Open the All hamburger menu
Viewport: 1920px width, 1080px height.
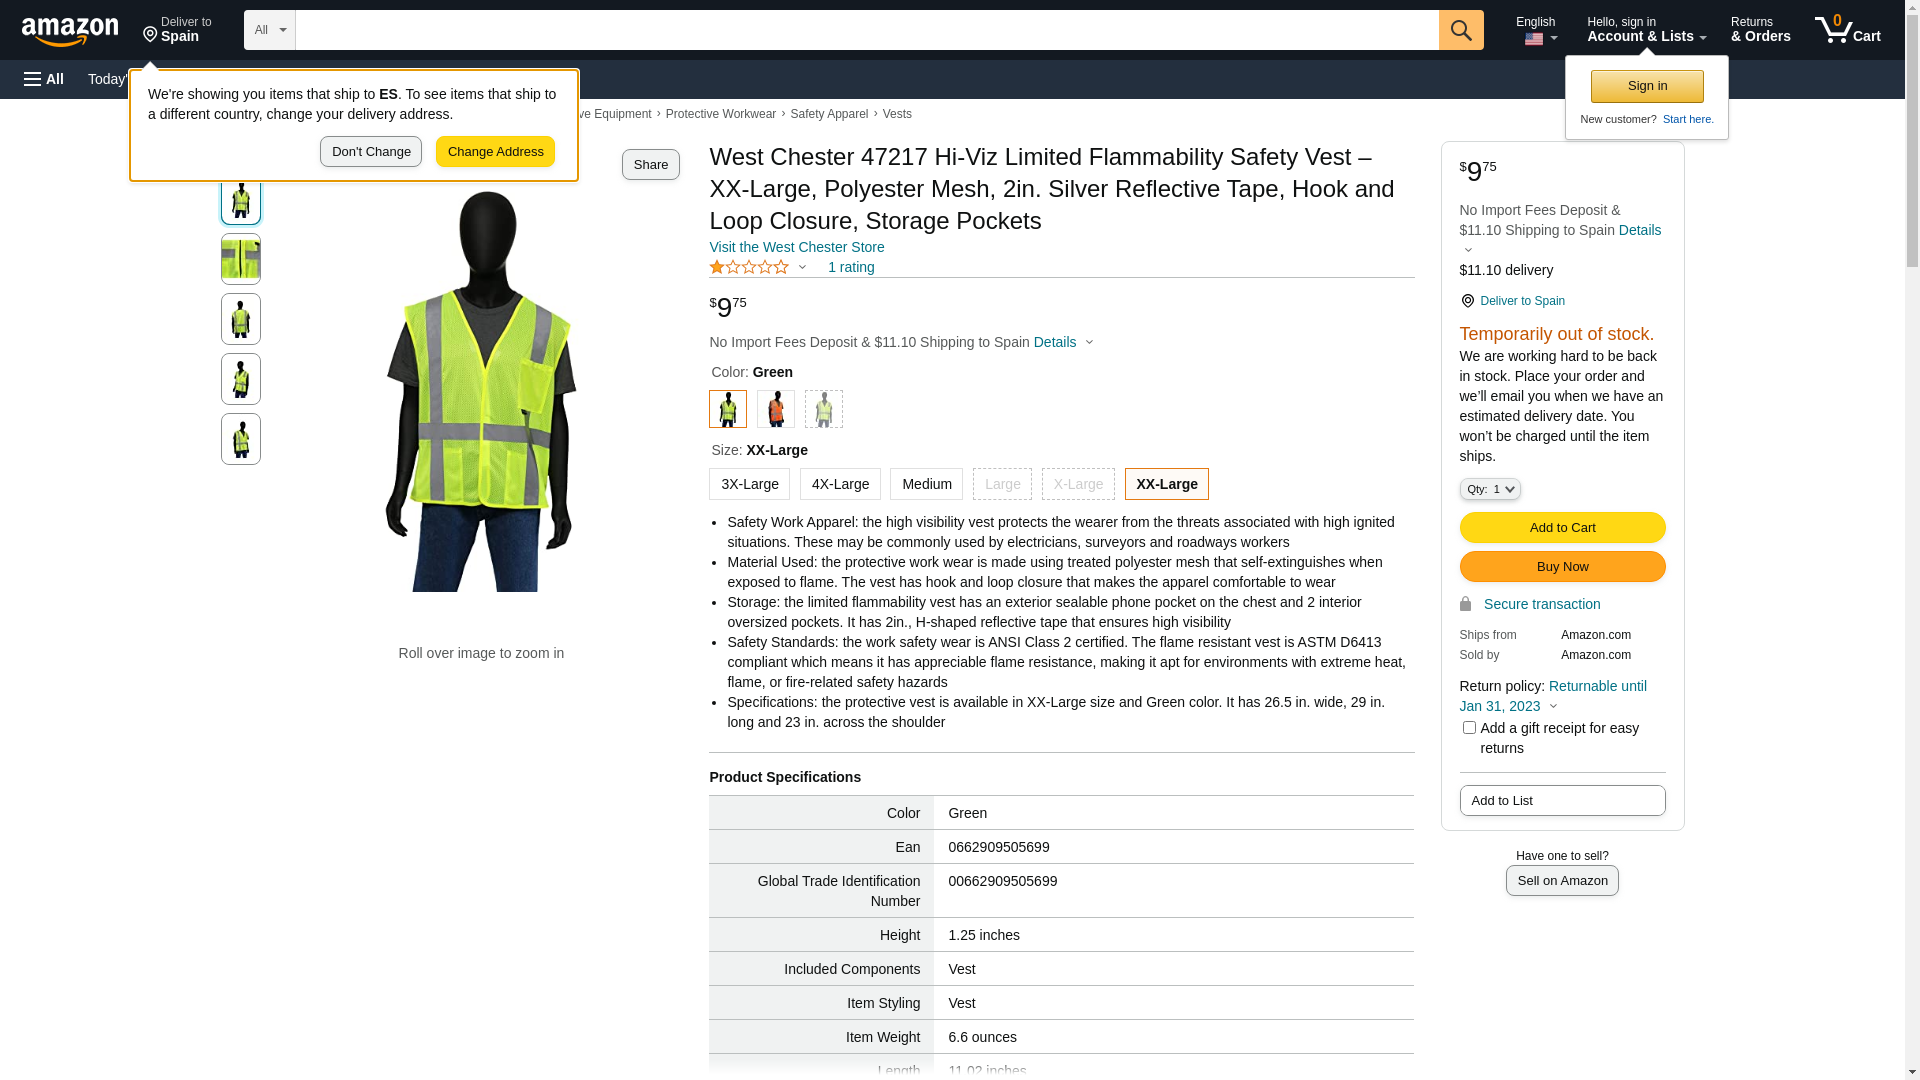point(44,79)
